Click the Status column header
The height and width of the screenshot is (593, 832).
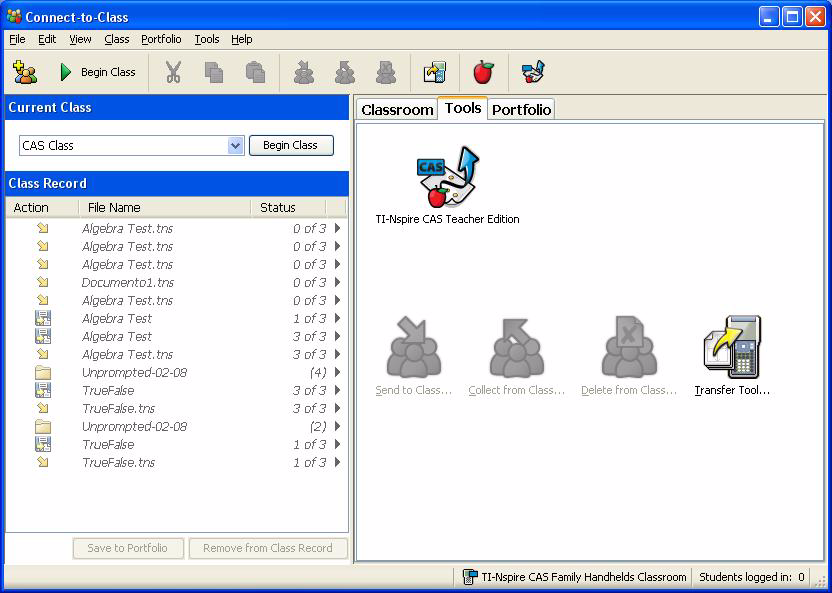(x=288, y=207)
